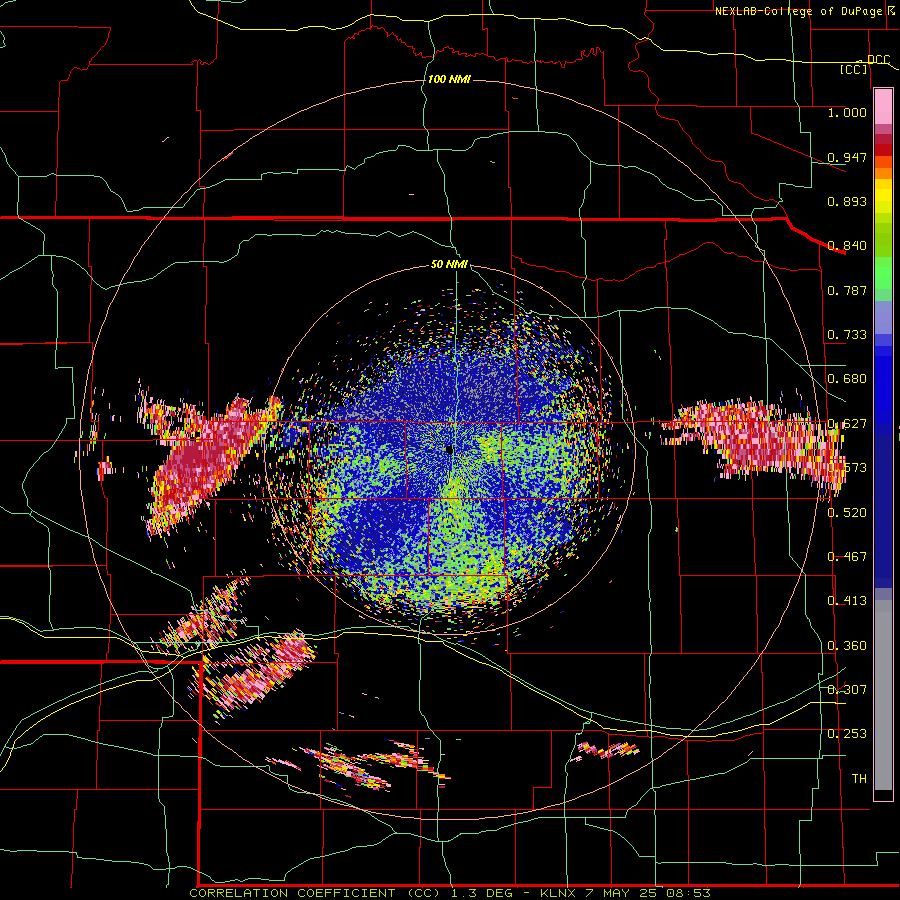Click the [CC] legend header label
Image resolution: width=900 pixels, height=900 pixels.
[854, 69]
